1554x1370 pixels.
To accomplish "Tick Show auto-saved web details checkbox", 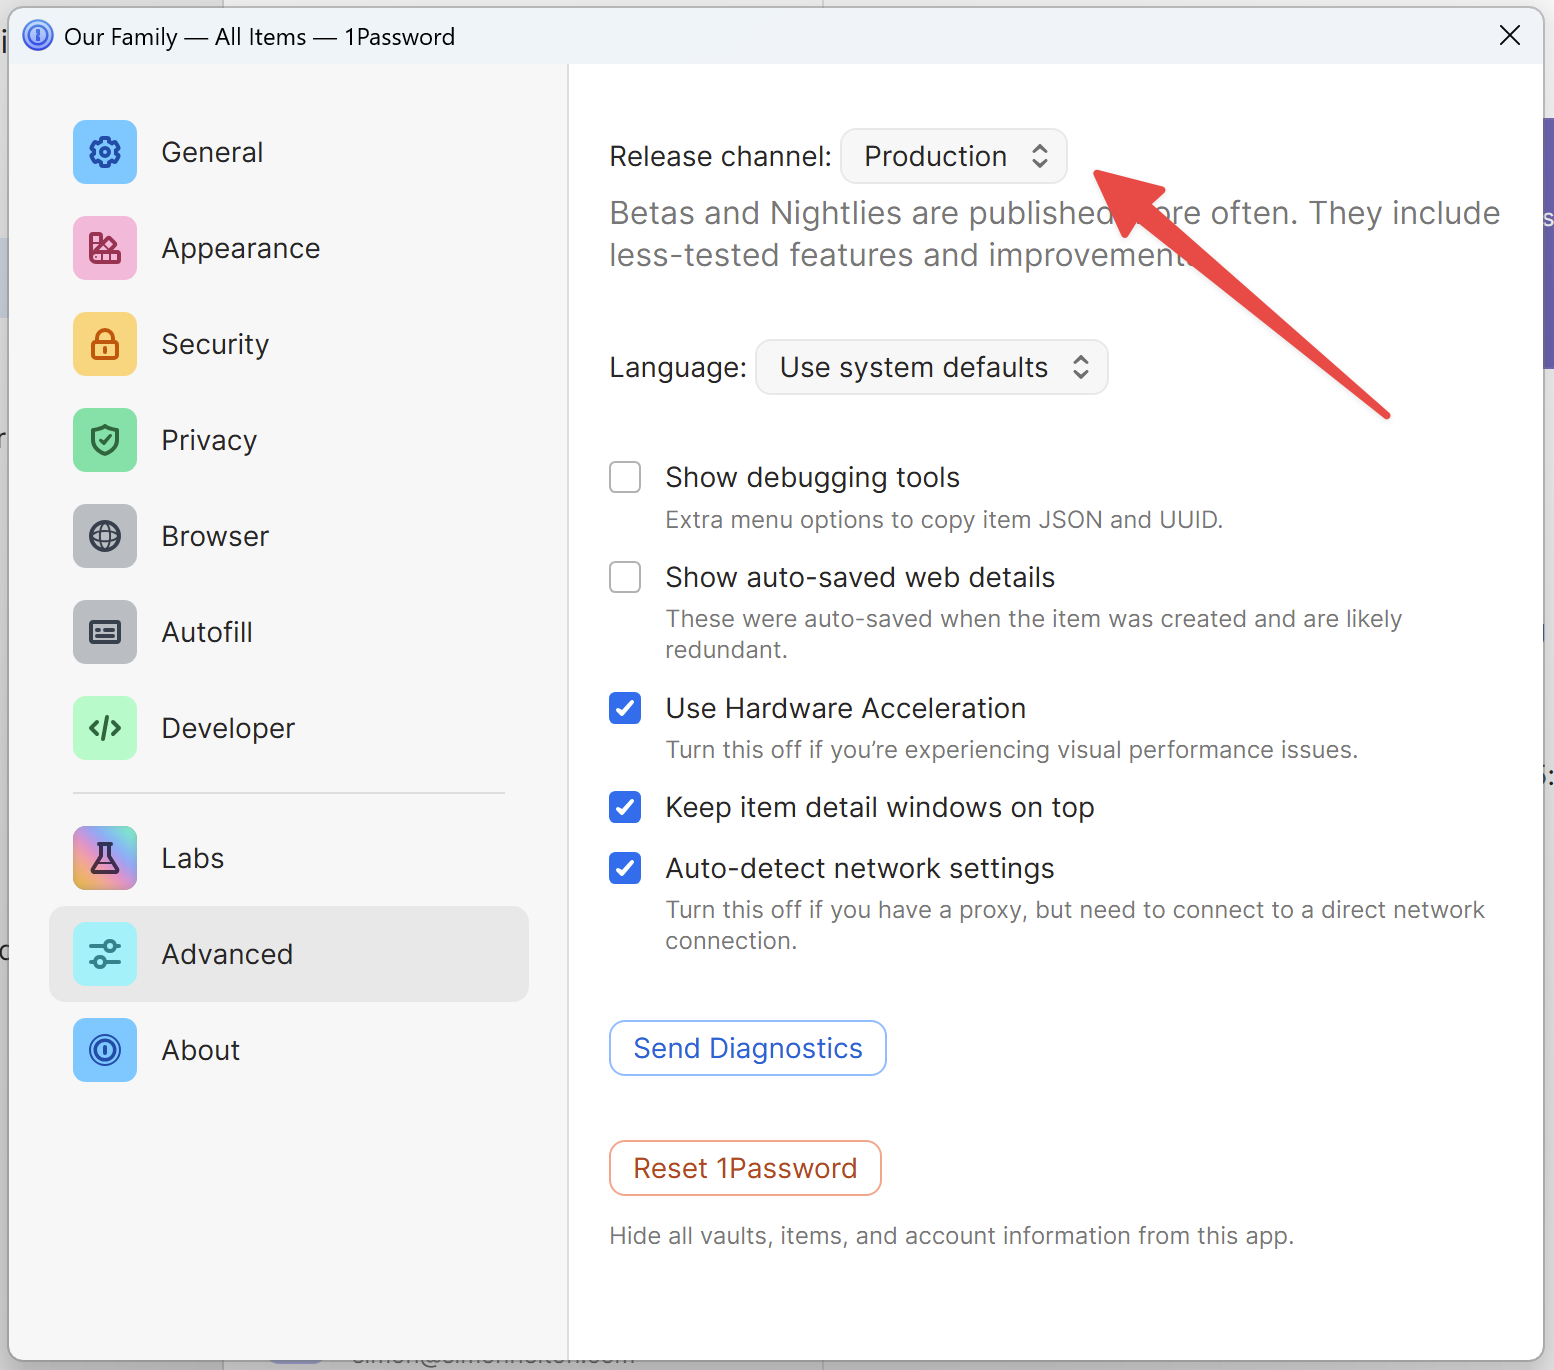I will click(x=625, y=577).
